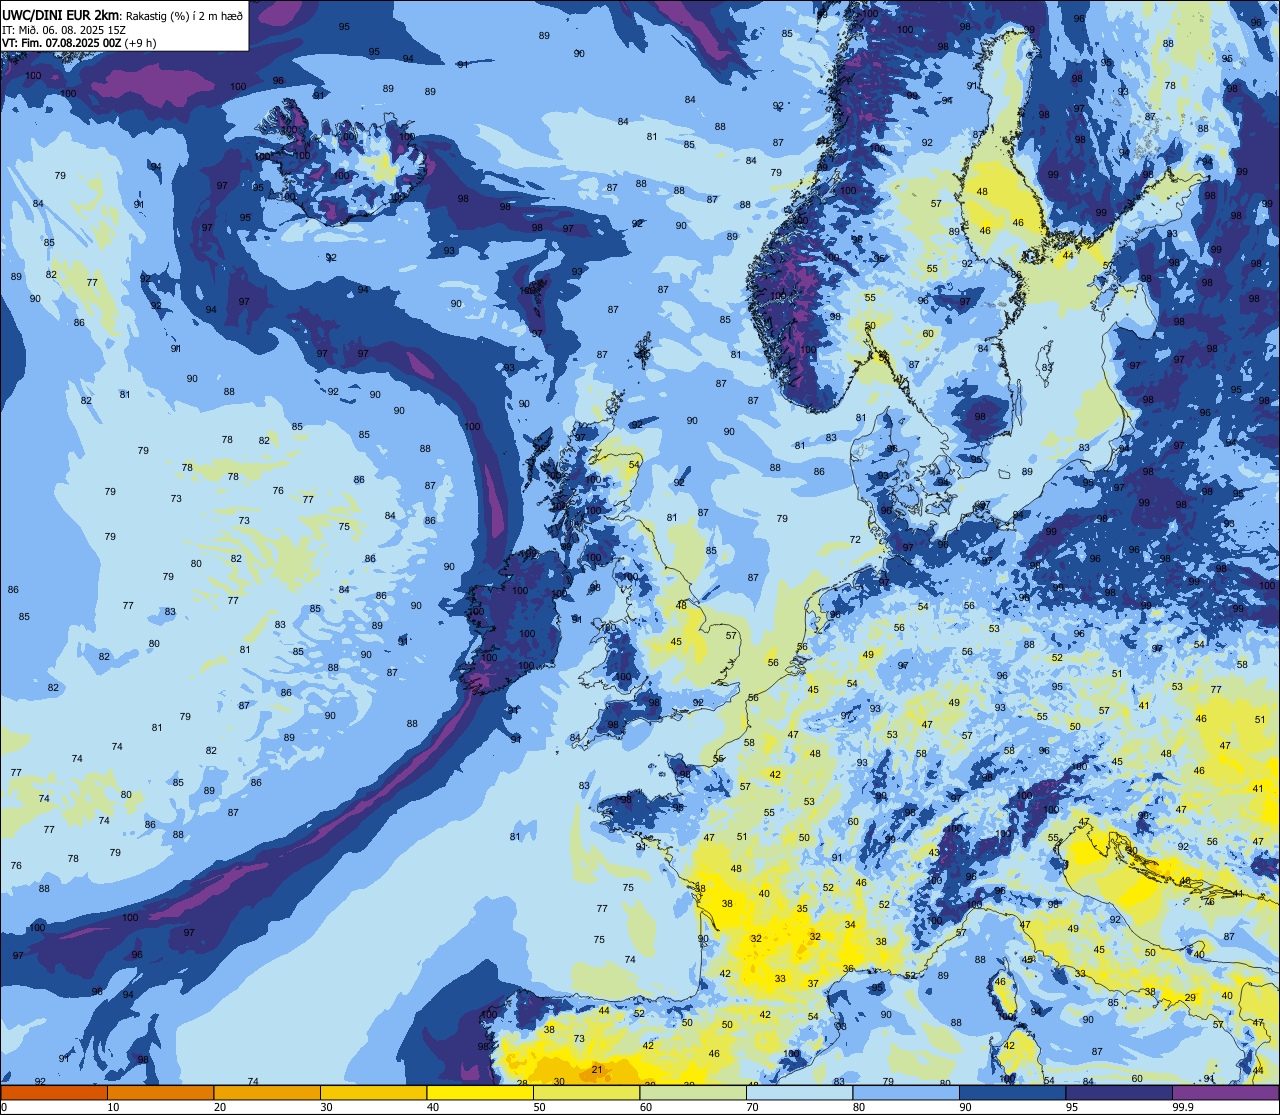Viewport: 1280px width, 1115px height.
Task: Click the legend tick label "95"
Action: coord(1071,1107)
